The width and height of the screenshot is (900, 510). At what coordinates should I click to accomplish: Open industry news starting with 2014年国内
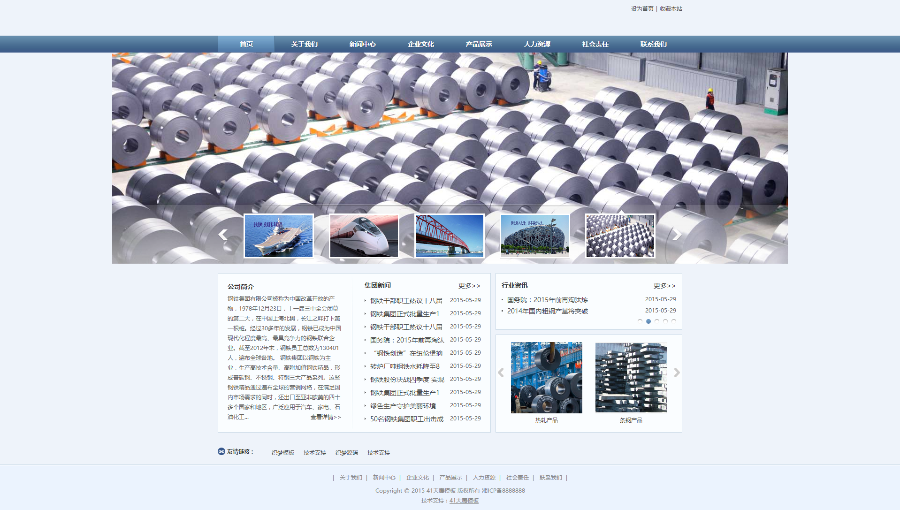coord(548,311)
